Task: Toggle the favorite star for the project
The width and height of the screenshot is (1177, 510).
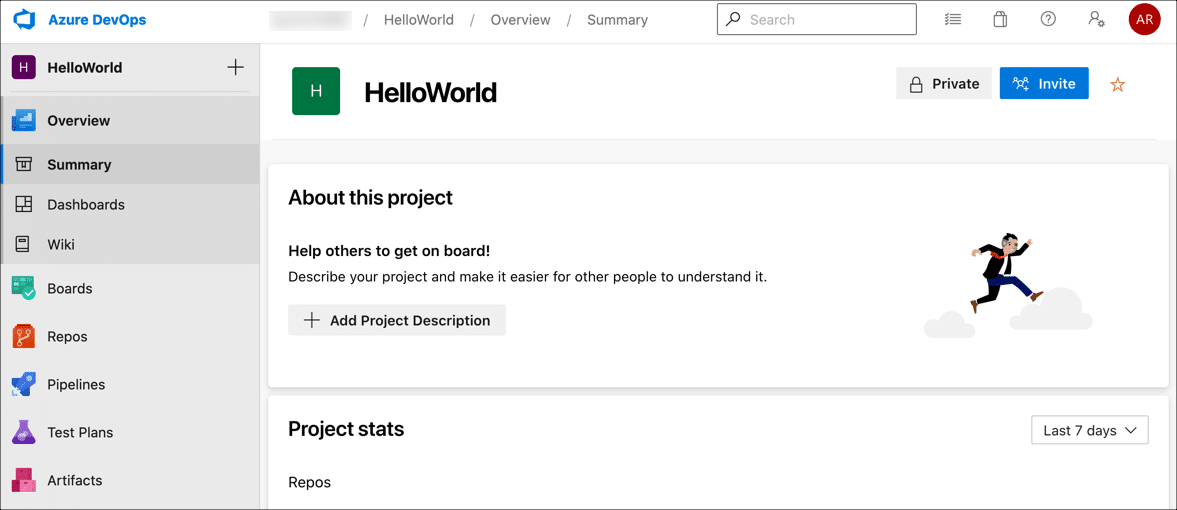Action: 1117,85
